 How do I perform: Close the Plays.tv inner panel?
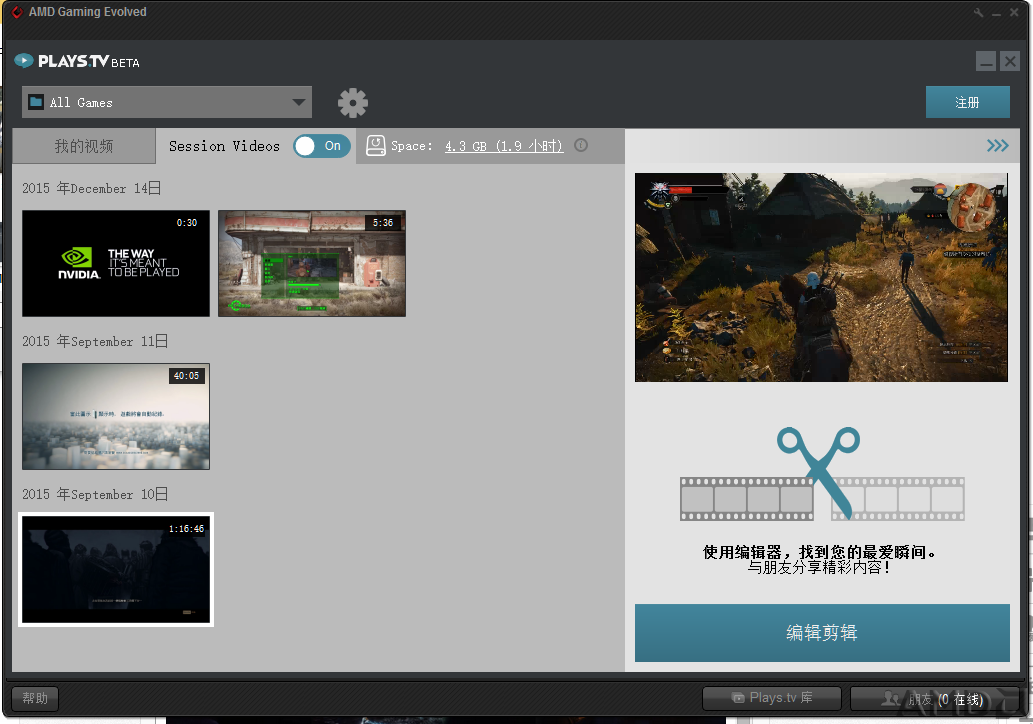coord(1009,61)
